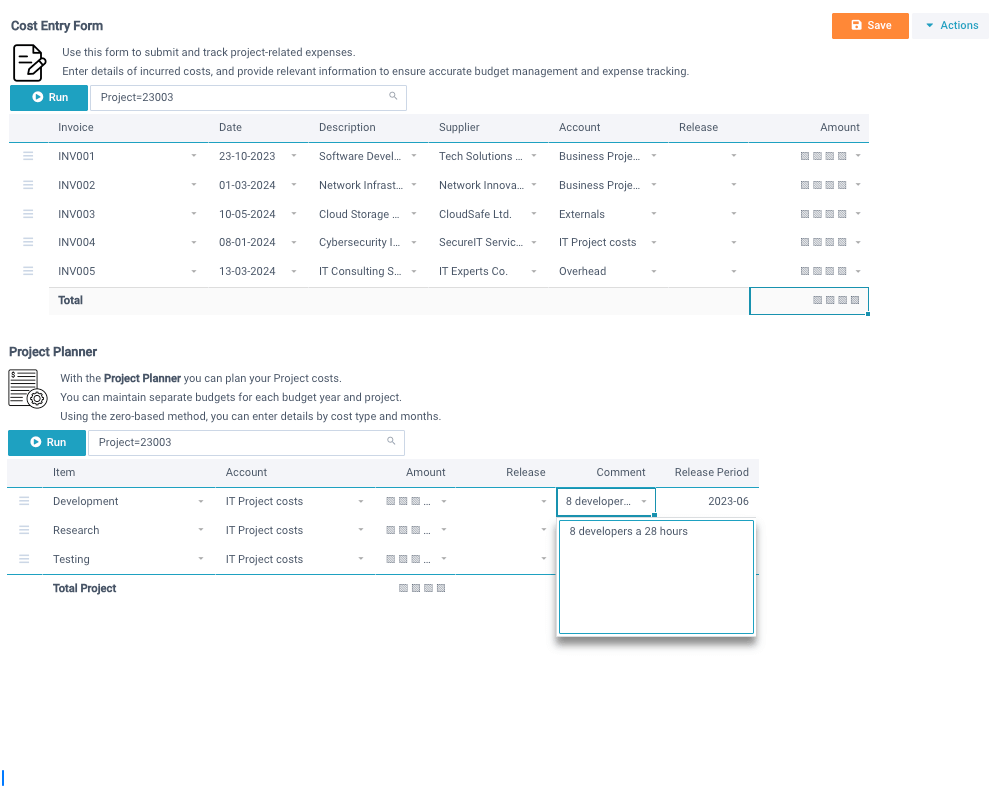Screen dimensions: 1000x800
Task: Click the magnifier icon in Cost Entry search field
Action: pos(392,97)
